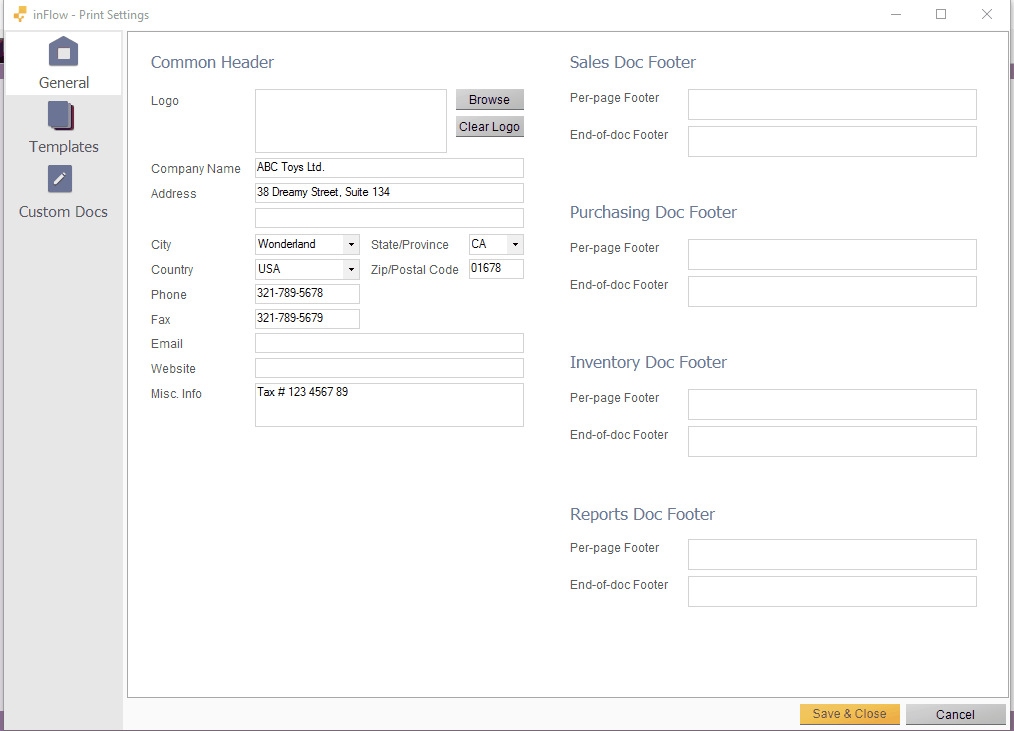The height and width of the screenshot is (731, 1014).
Task: Edit the Zip/Postal Code field
Action: [497, 268]
